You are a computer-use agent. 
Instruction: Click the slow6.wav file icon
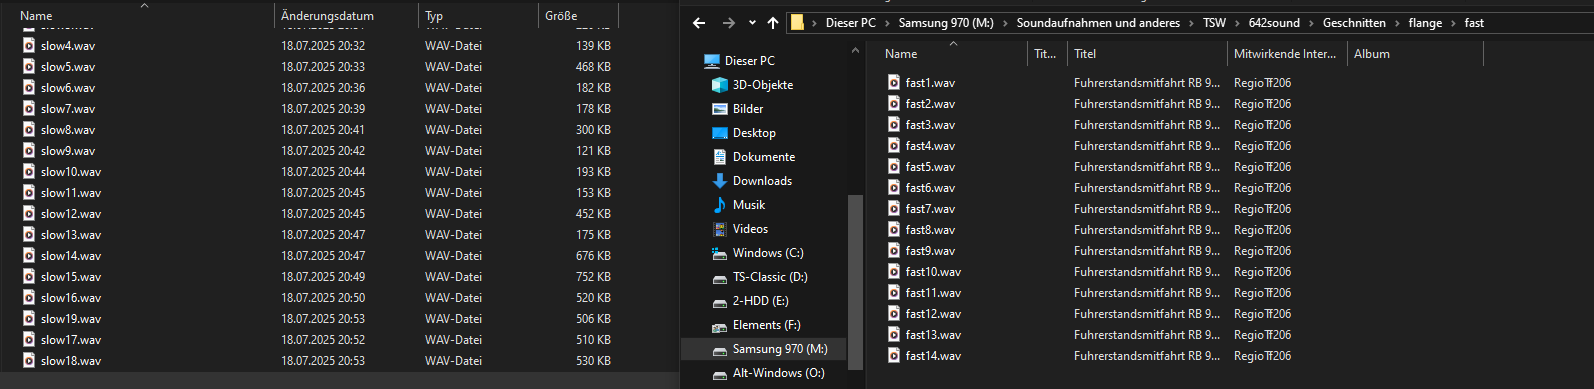coord(29,88)
